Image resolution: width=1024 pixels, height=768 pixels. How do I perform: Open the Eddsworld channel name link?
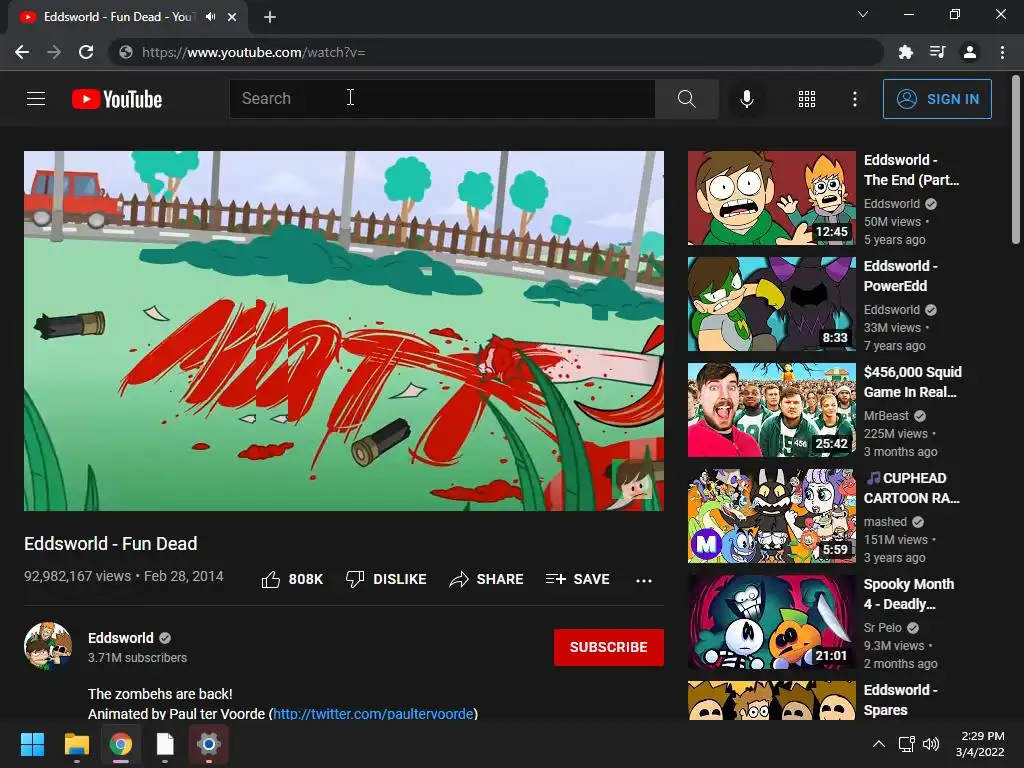click(x=121, y=638)
